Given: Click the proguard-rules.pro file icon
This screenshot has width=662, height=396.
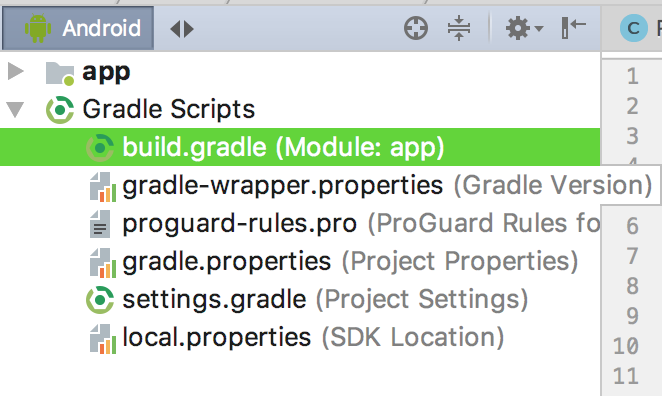Looking at the screenshot, I should tap(100, 224).
